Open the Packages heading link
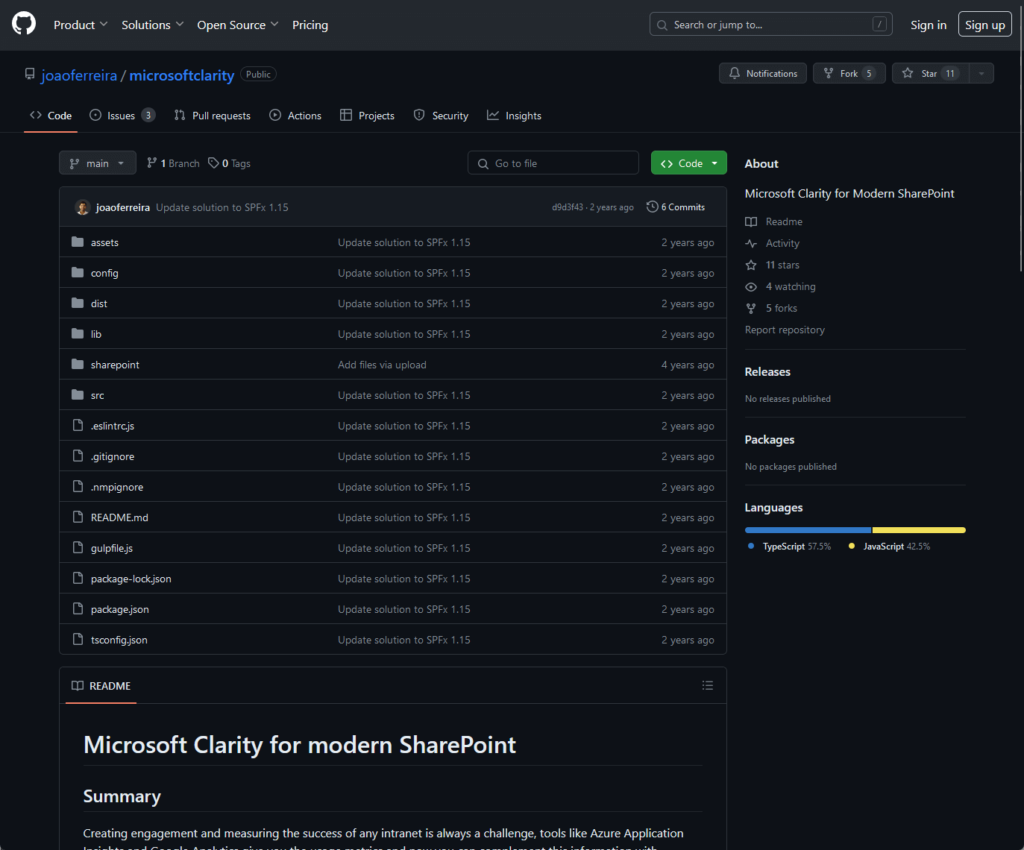The height and width of the screenshot is (850, 1024). [769, 439]
